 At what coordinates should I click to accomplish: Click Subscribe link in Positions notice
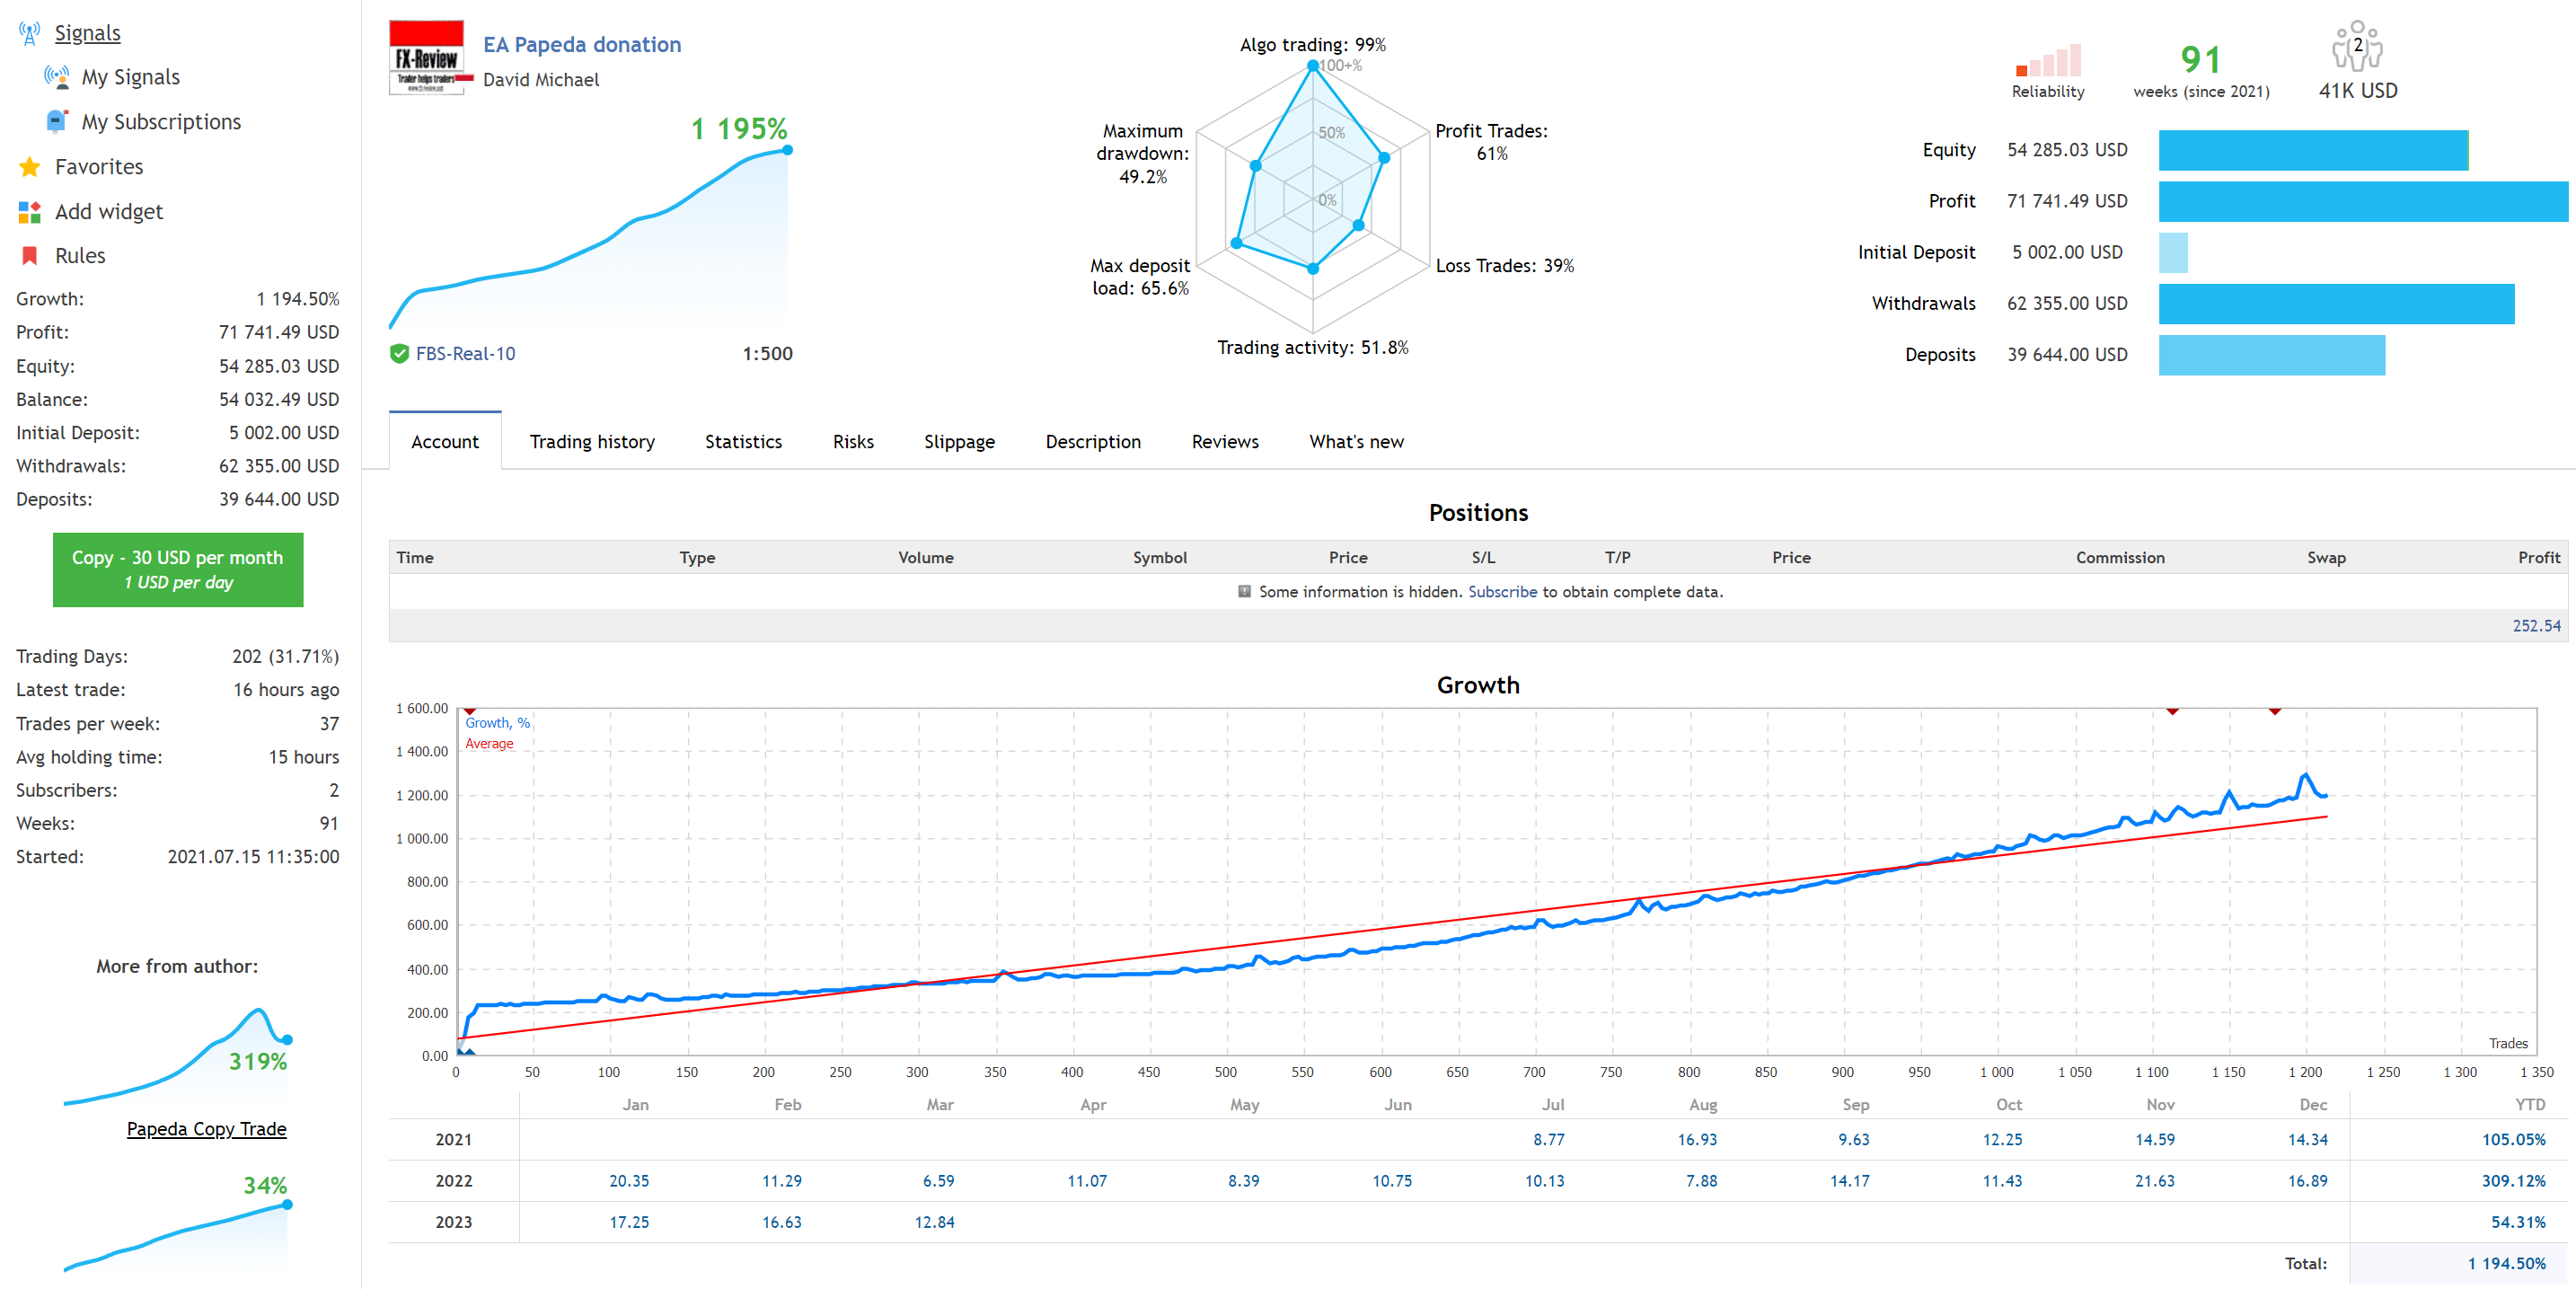coord(1502,592)
